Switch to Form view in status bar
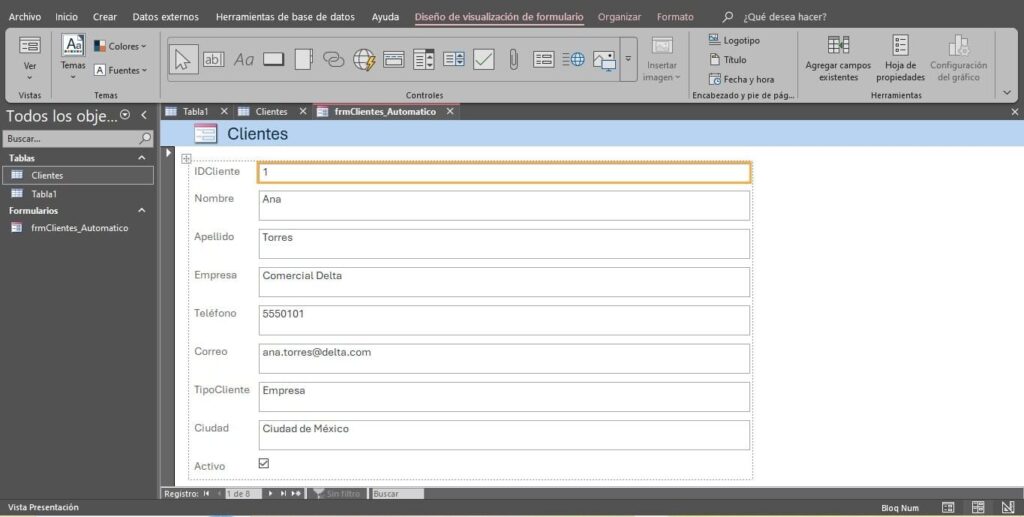 [x=948, y=507]
